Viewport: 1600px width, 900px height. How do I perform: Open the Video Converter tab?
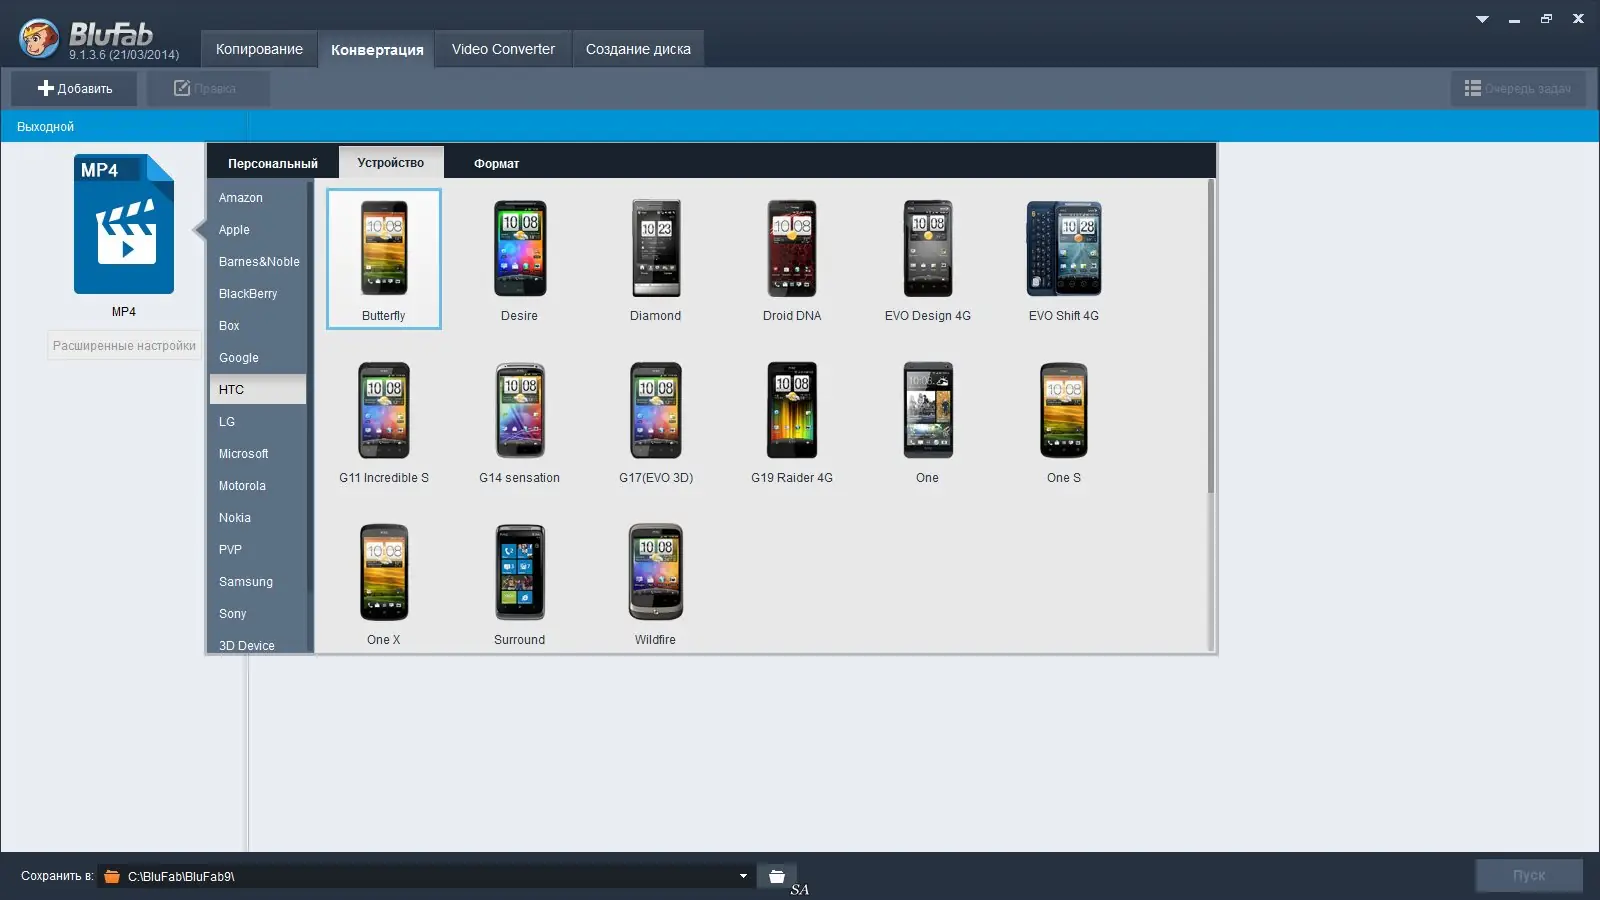tap(503, 49)
